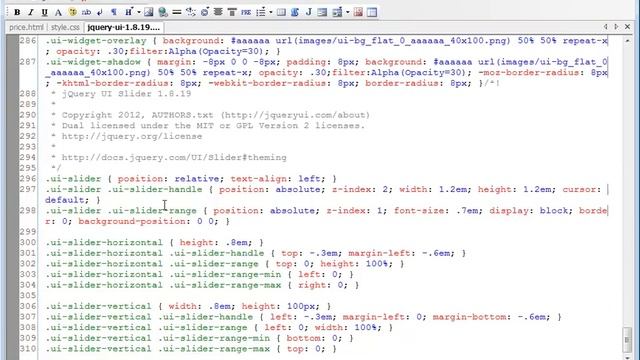Insert a center alignment tag icon

tap(218, 12)
